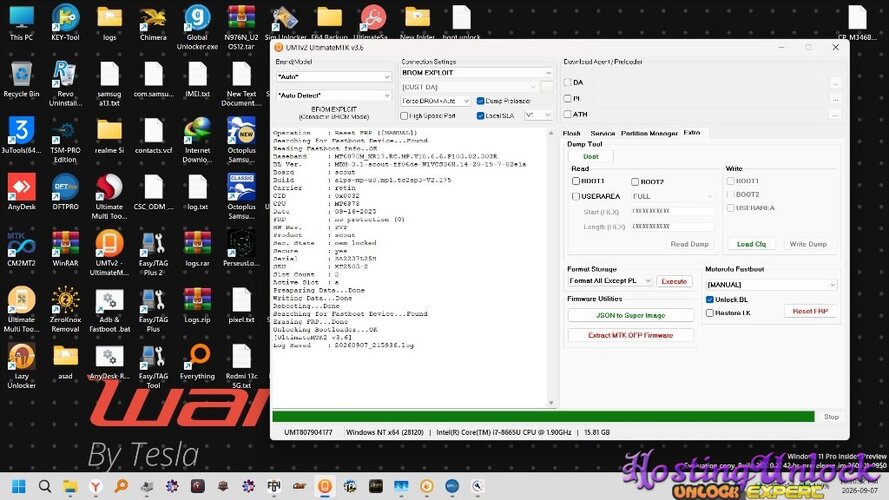Viewport: 889px width, 500px height.
Task: Click the Reset FRP button
Action: pos(810,311)
